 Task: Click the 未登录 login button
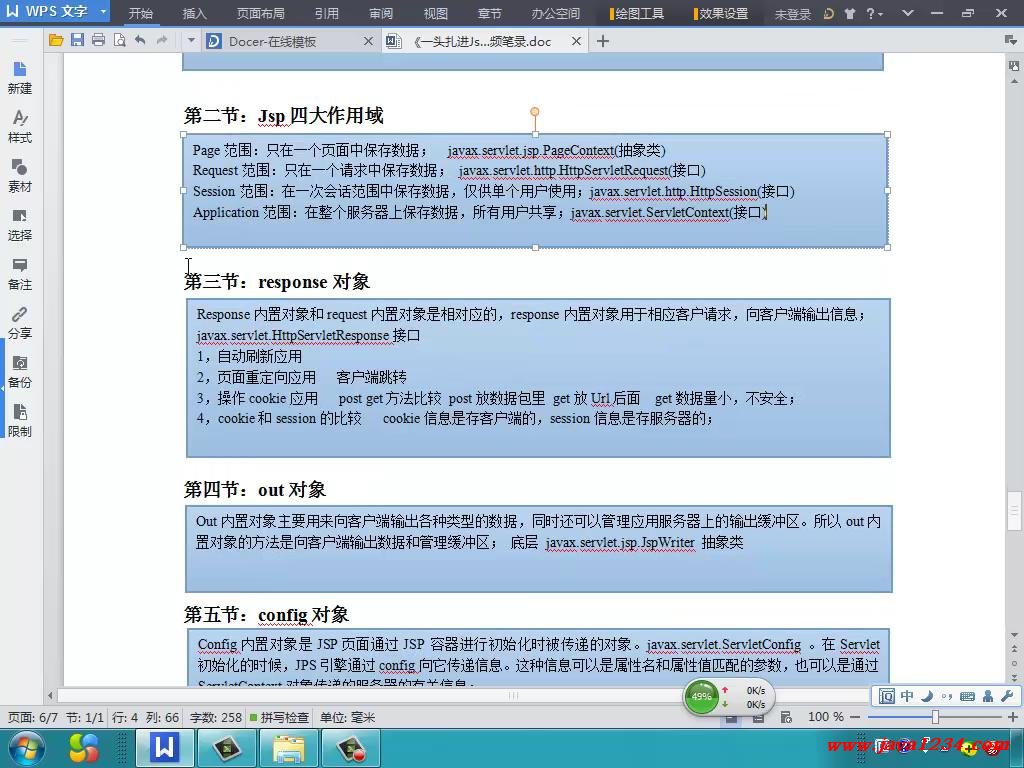point(792,14)
